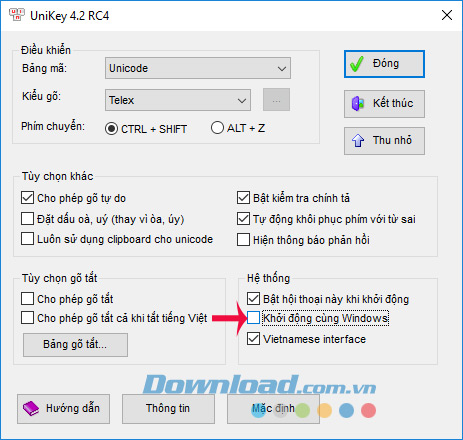Screen dimensions: 463x440
Task: Click the Mặc định default button
Action: [x=273, y=409]
